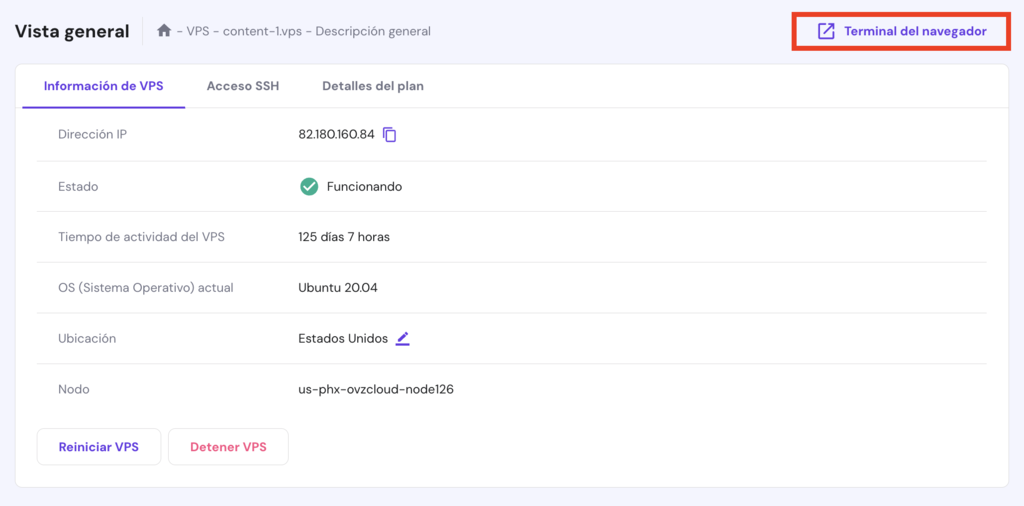Select the Detalles del plan tab
1024x506 pixels.
click(x=373, y=86)
